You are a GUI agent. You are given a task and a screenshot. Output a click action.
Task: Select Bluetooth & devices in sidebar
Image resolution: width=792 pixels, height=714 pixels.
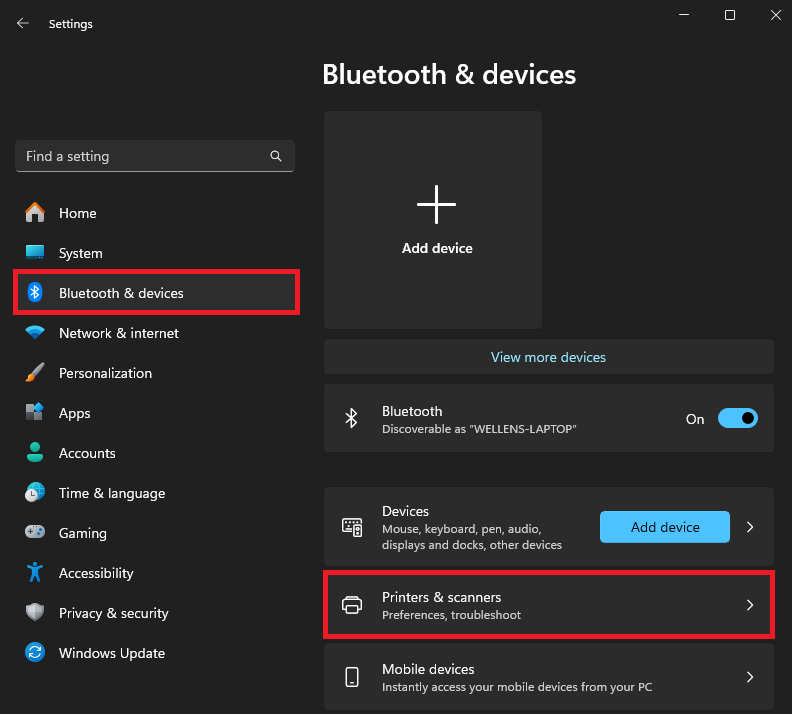click(155, 293)
